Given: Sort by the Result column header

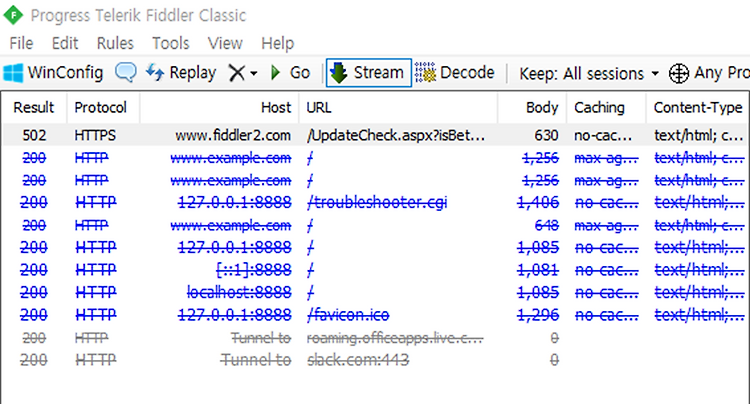Looking at the screenshot, I should (x=34, y=108).
